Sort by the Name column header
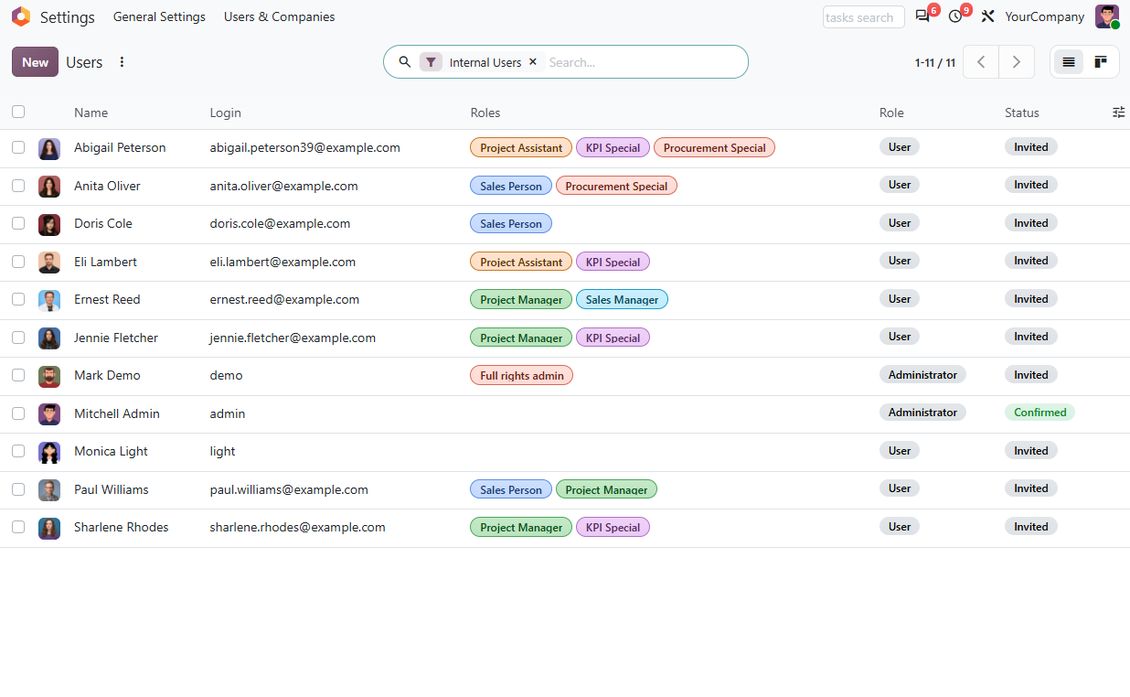The height and width of the screenshot is (697, 1130). click(91, 112)
